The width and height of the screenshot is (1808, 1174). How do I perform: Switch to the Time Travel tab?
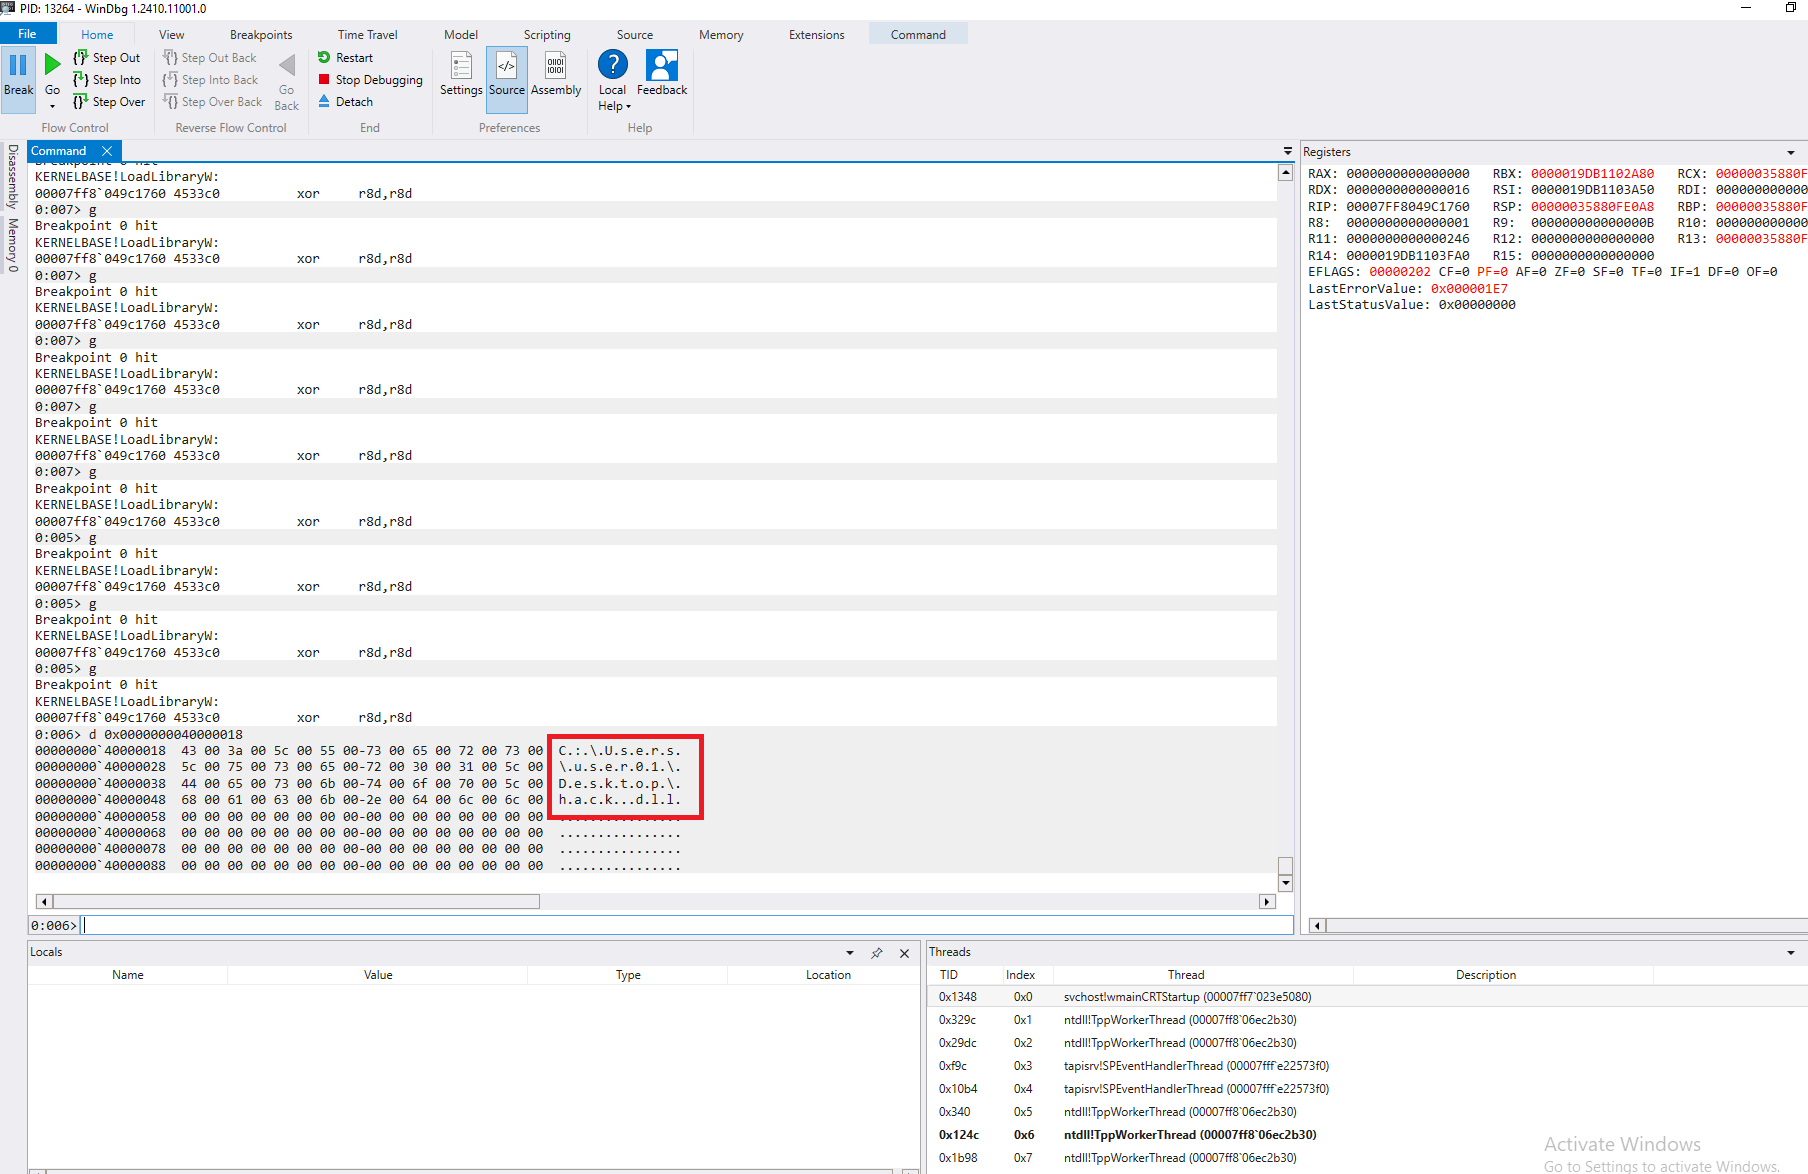367,34
